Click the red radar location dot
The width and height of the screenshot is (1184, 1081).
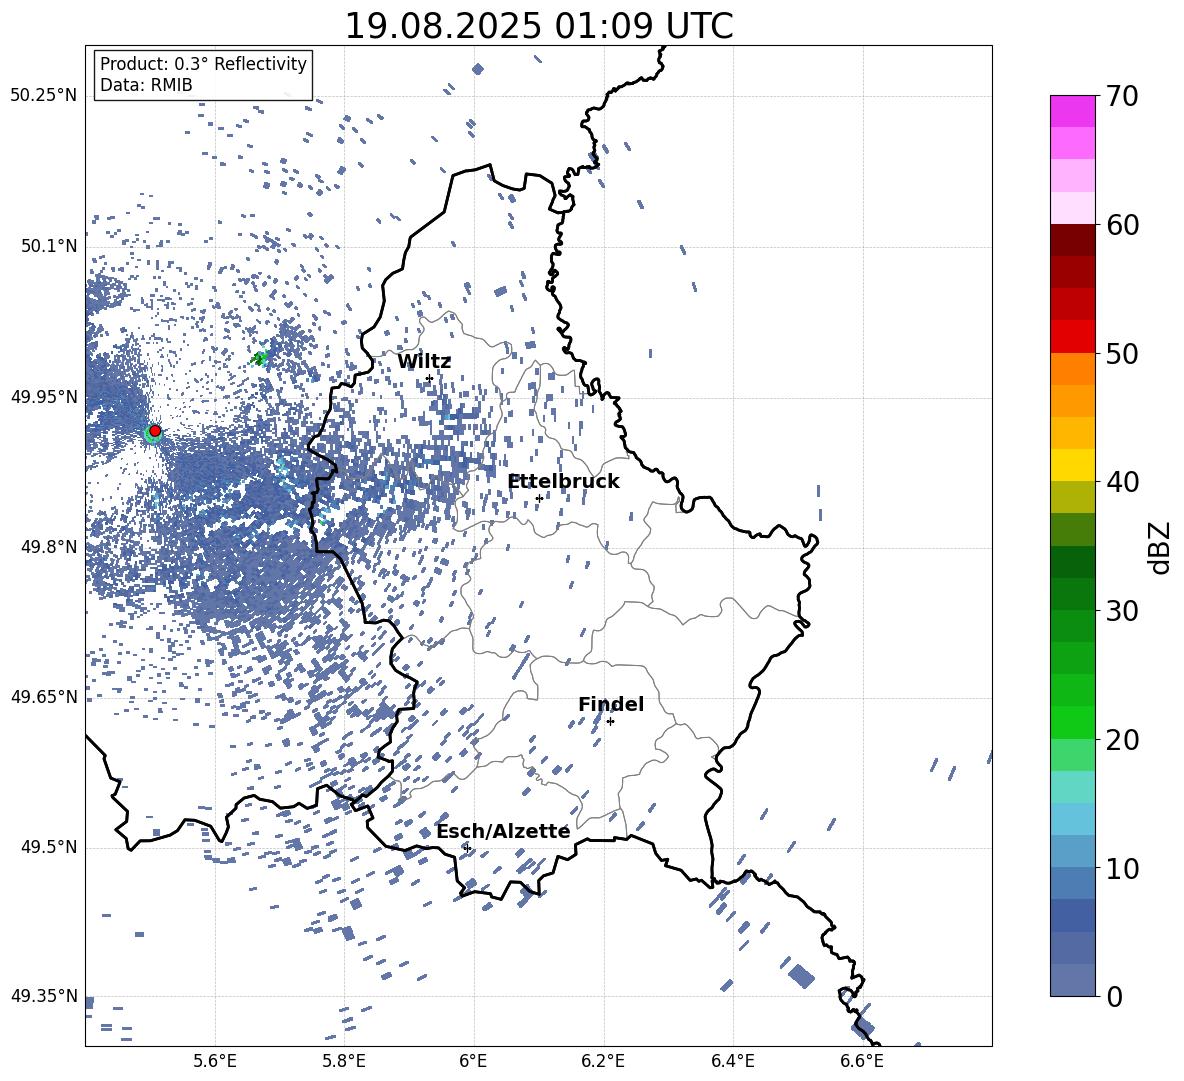click(155, 431)
